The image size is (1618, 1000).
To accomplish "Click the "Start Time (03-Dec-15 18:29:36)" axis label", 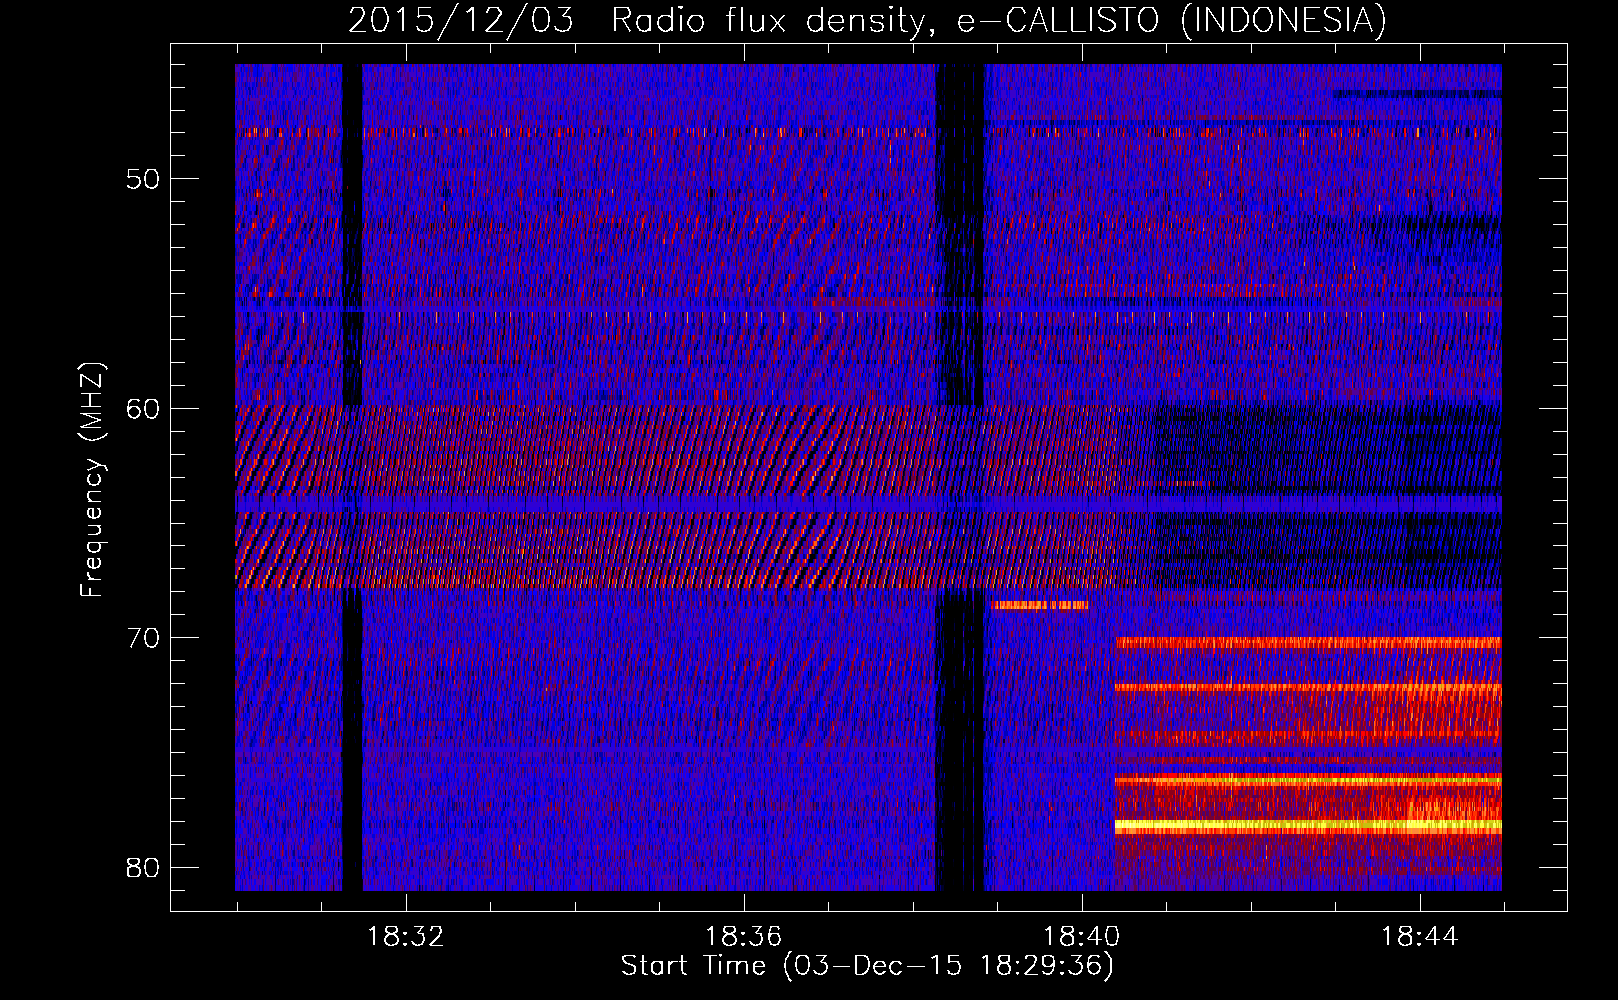I will point(867,966).
